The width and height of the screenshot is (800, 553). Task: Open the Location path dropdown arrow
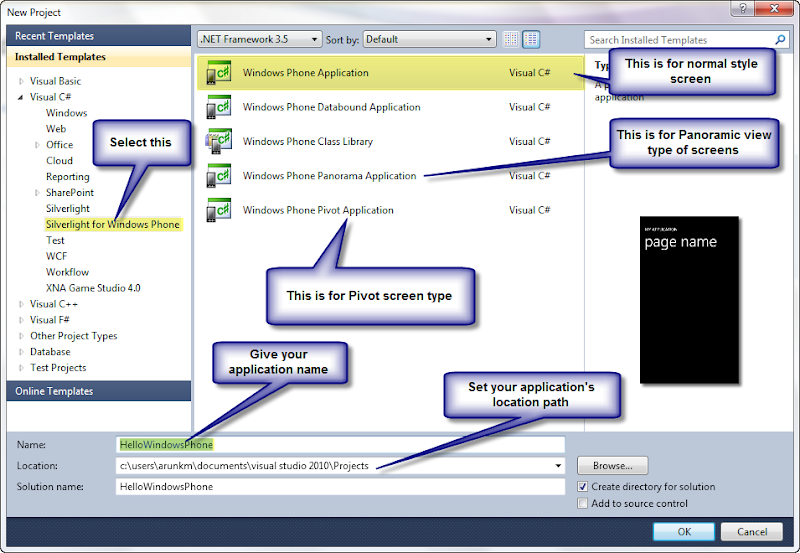tap(558, 466)
